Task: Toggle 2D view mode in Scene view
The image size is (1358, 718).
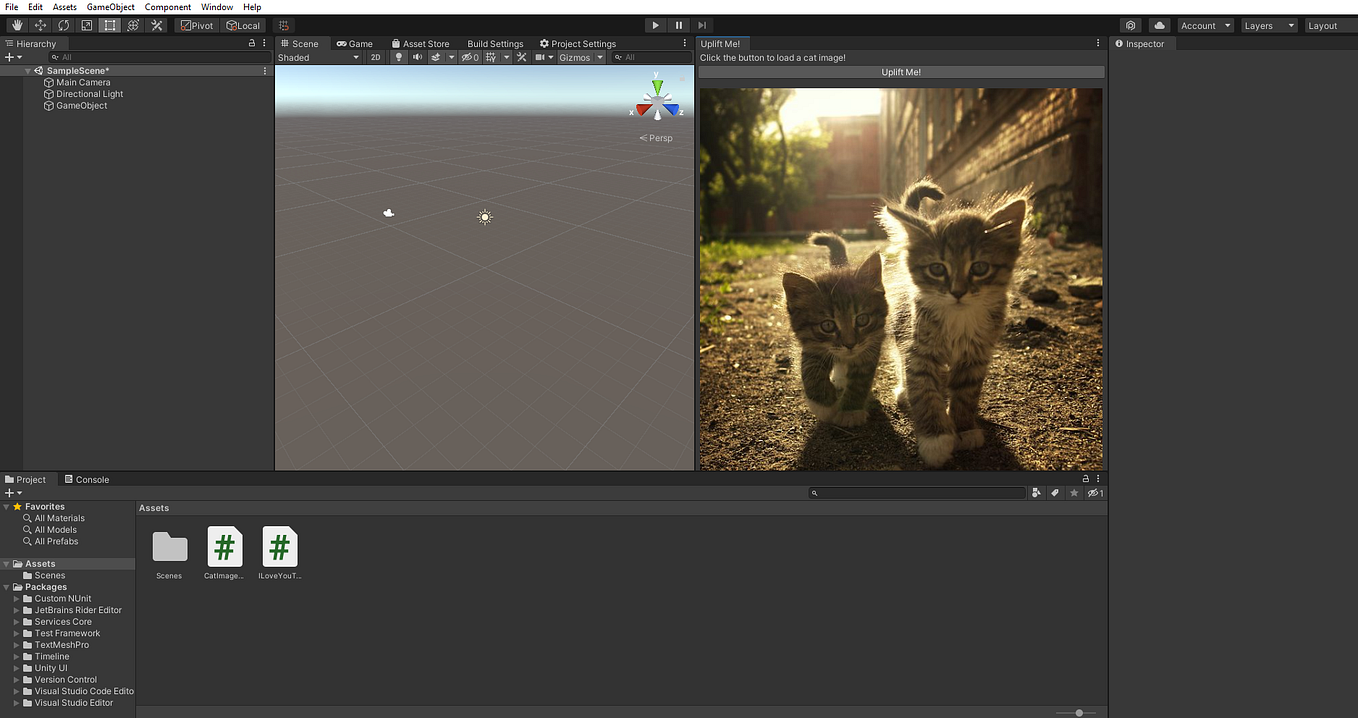Action: tap(376, 57)
